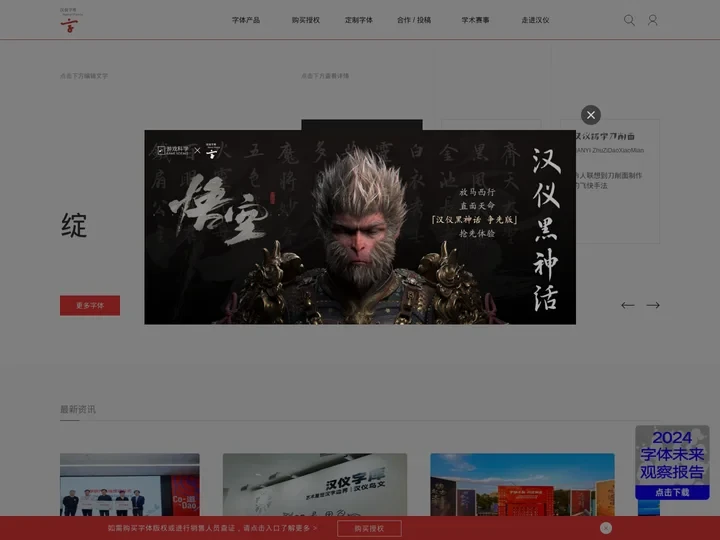Open the outdoor exhibition news thumbnail

coord(522,484)
